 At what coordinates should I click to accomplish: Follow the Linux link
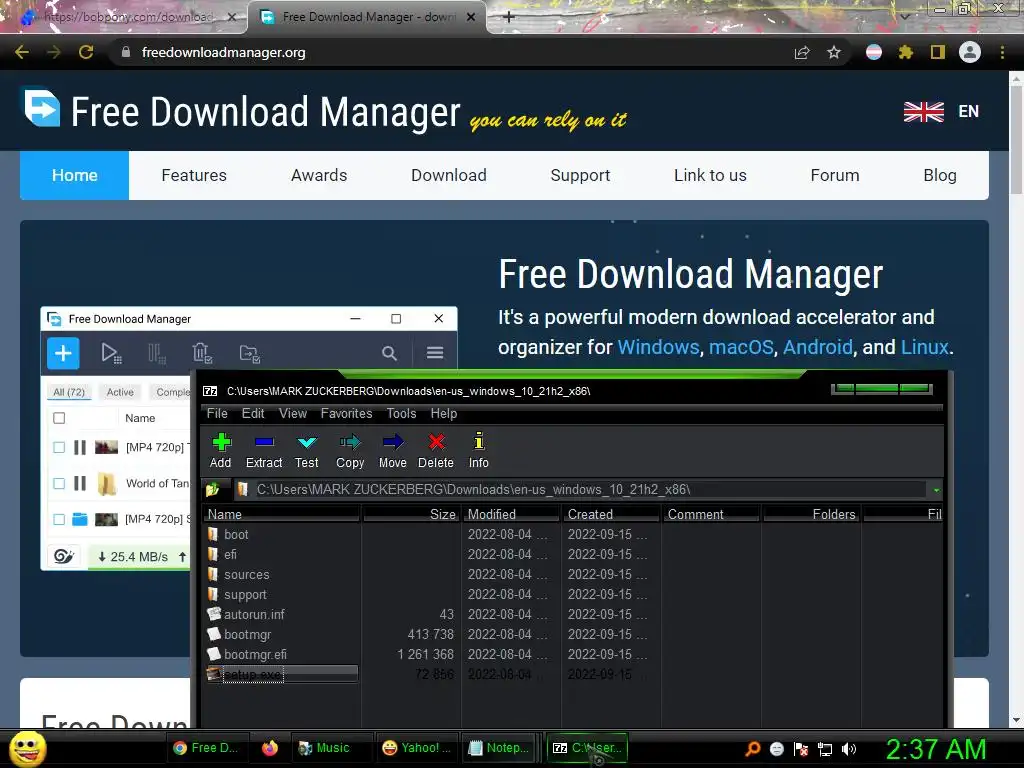(925, 347)
